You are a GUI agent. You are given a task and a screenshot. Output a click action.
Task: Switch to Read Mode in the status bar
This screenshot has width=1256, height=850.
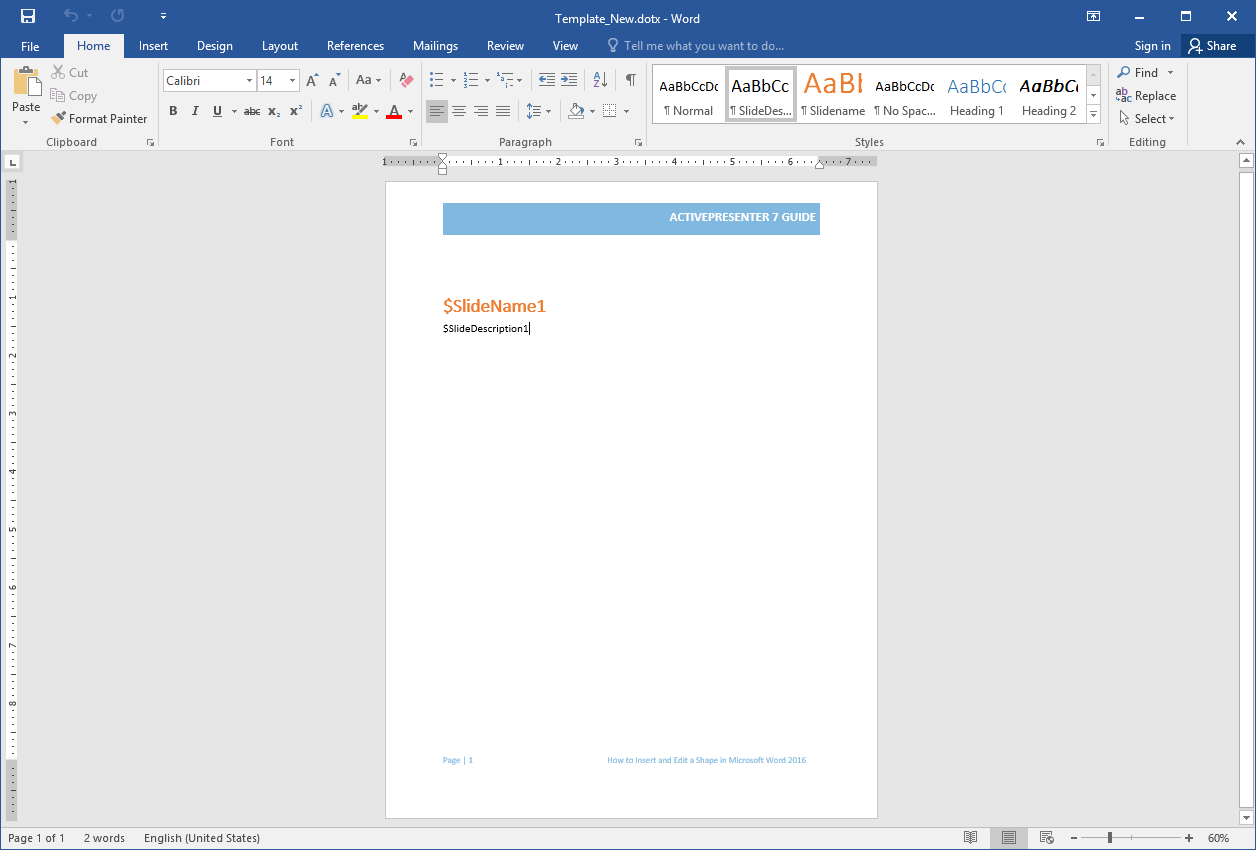click(970, 837)
